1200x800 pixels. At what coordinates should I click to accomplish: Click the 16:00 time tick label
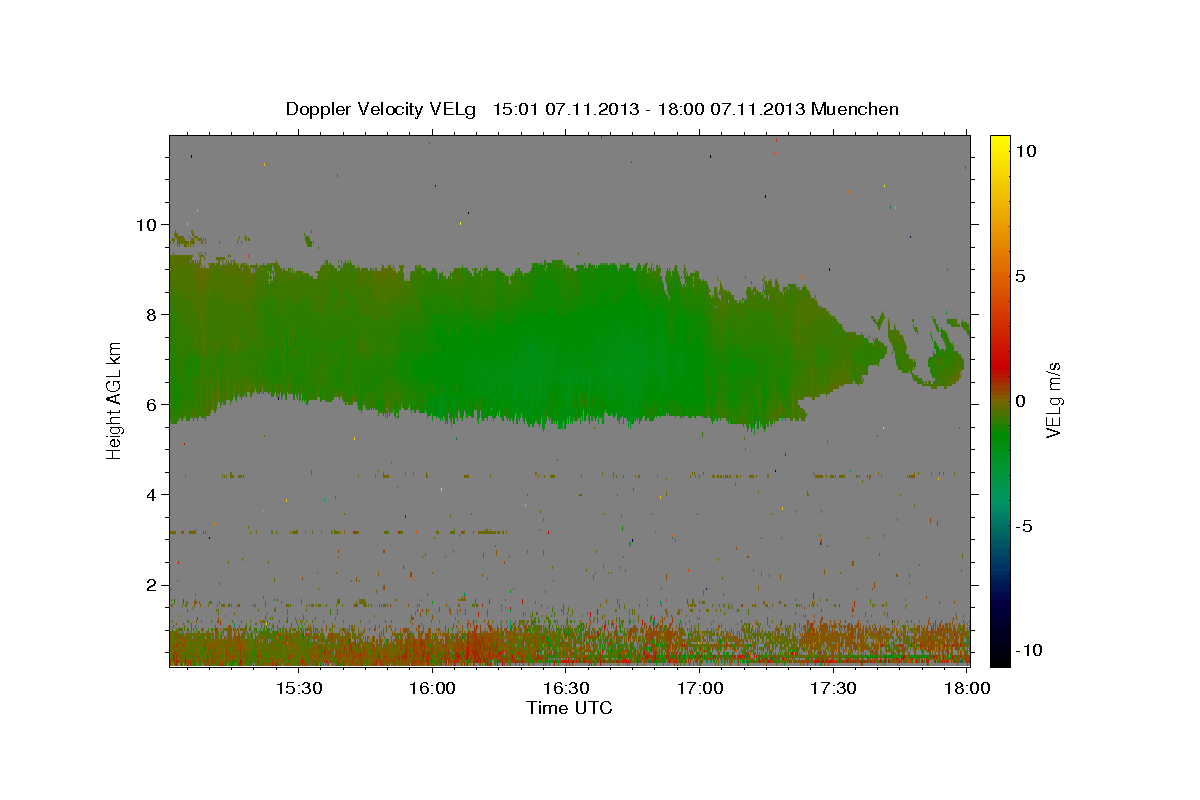pyautogui.click(x=433, y=689)
